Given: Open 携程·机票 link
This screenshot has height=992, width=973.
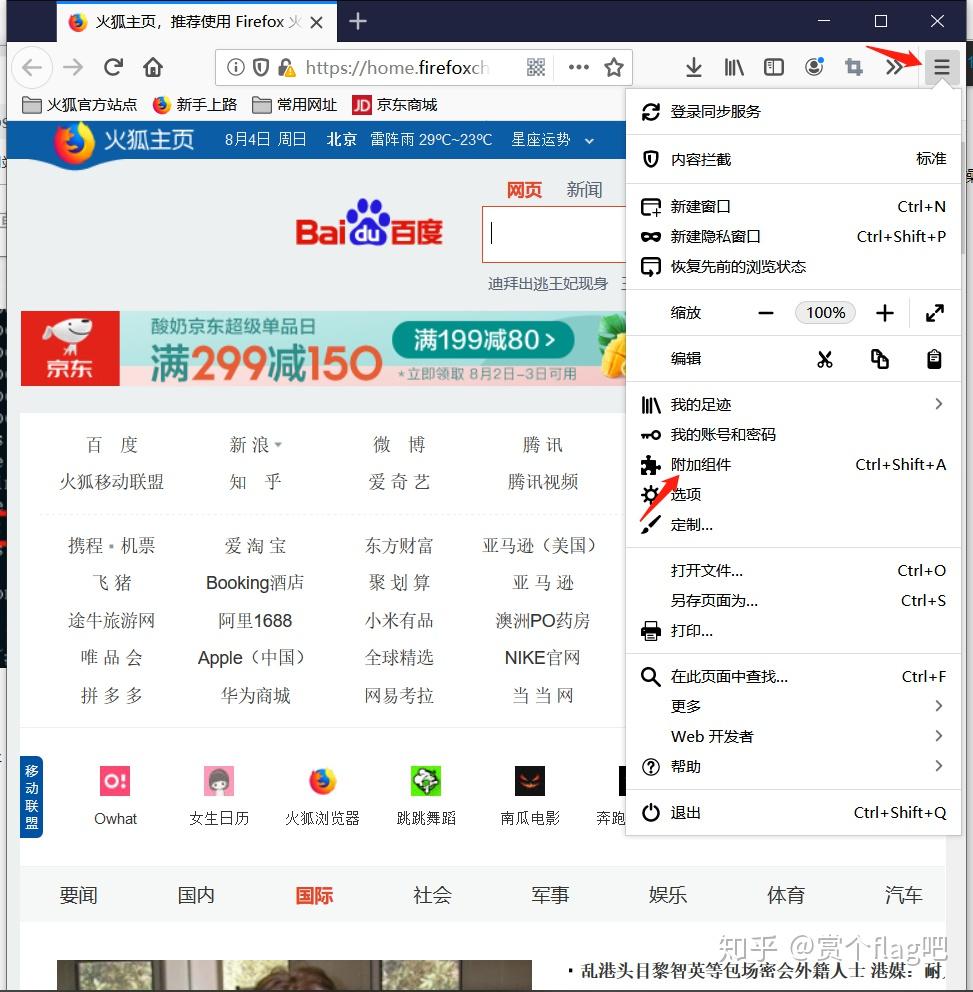Looking at the screenshot, I should click(x=111, y=545).
